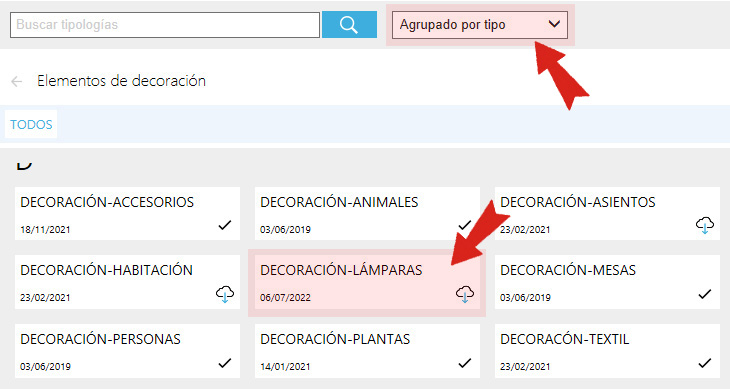Open the DECORACIÓN-LÁMPARAS category tile
Screen dimensions: 730x389
click(x=367, y=283)
